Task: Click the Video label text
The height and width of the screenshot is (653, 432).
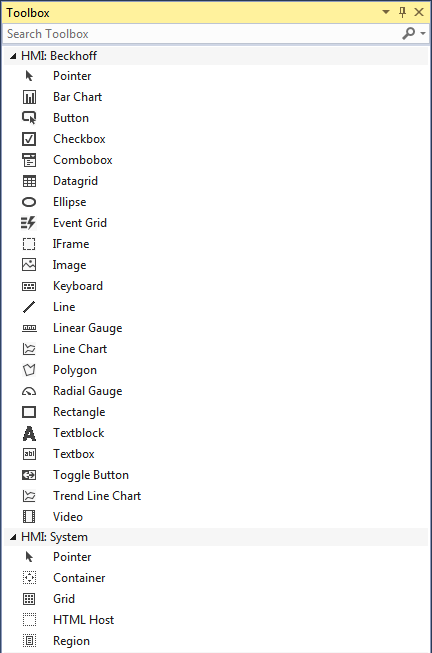Action: coord(68,517)
